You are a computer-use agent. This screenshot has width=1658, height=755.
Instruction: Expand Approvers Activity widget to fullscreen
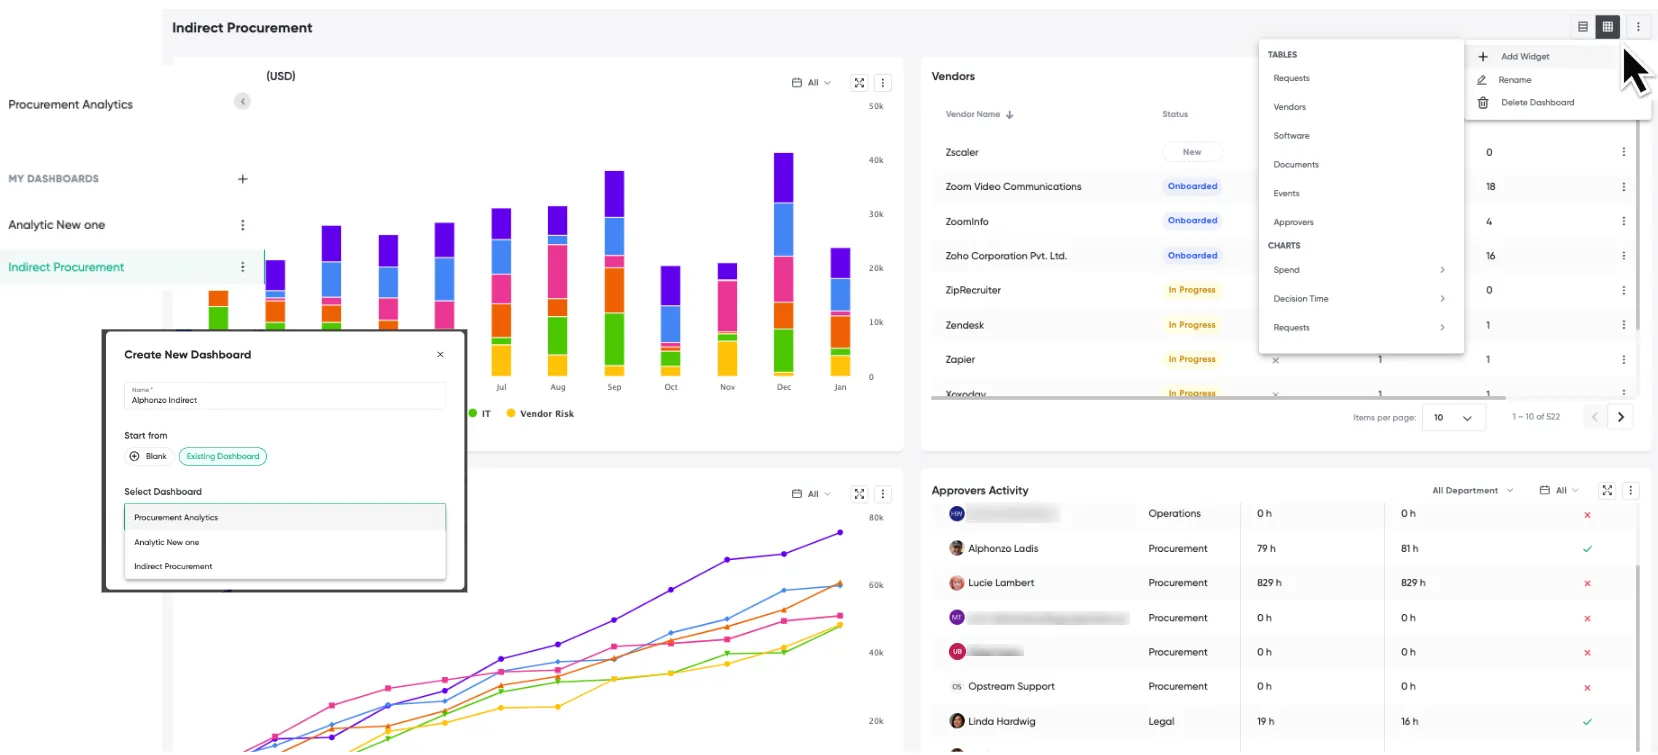click(1607, 490)
